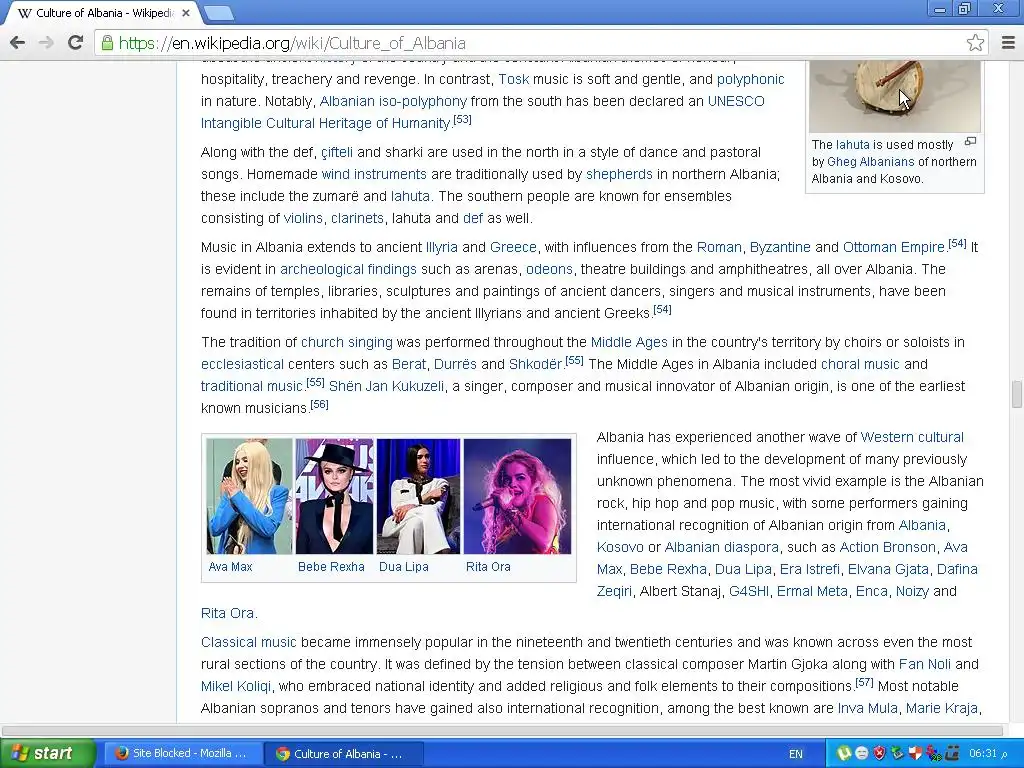1024x768 pixels.
Task: Open the Dua Lipa photo thumbnail
Action: click(419, 496)
